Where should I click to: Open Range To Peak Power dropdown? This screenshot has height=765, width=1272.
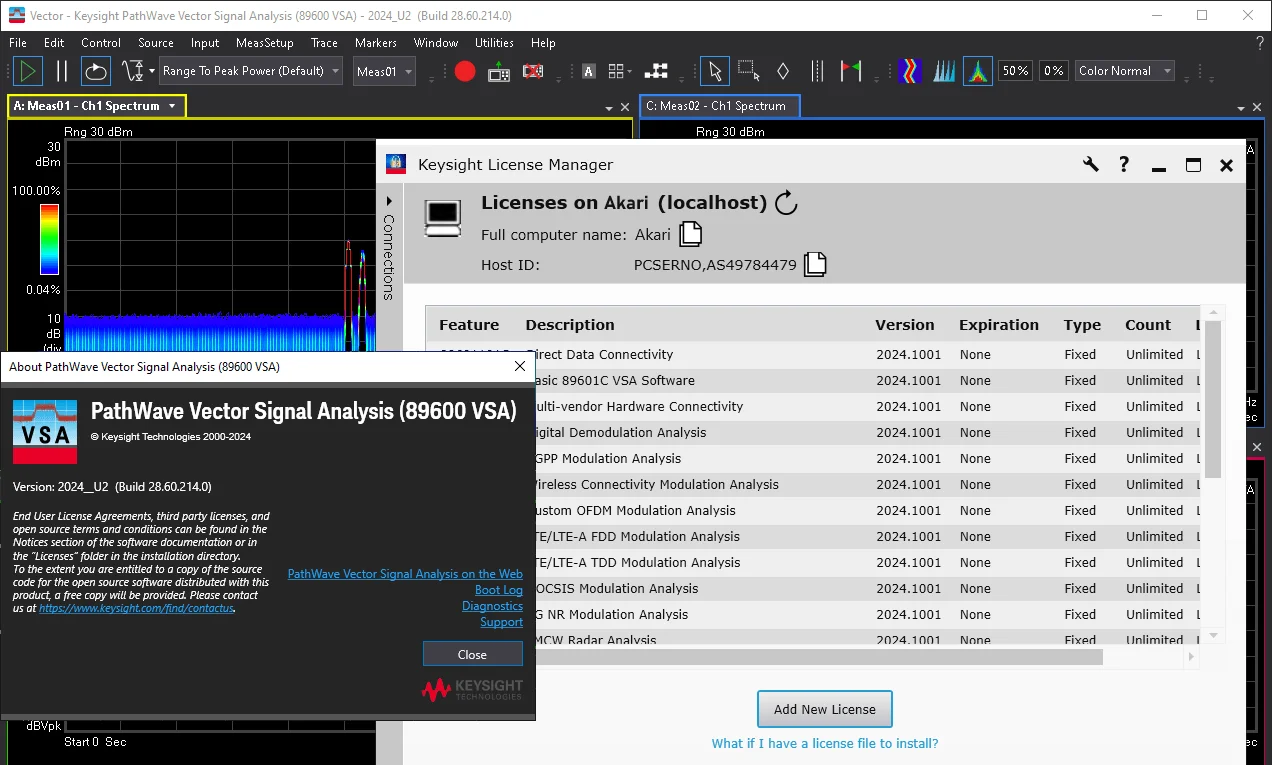[x=251, y=71]
